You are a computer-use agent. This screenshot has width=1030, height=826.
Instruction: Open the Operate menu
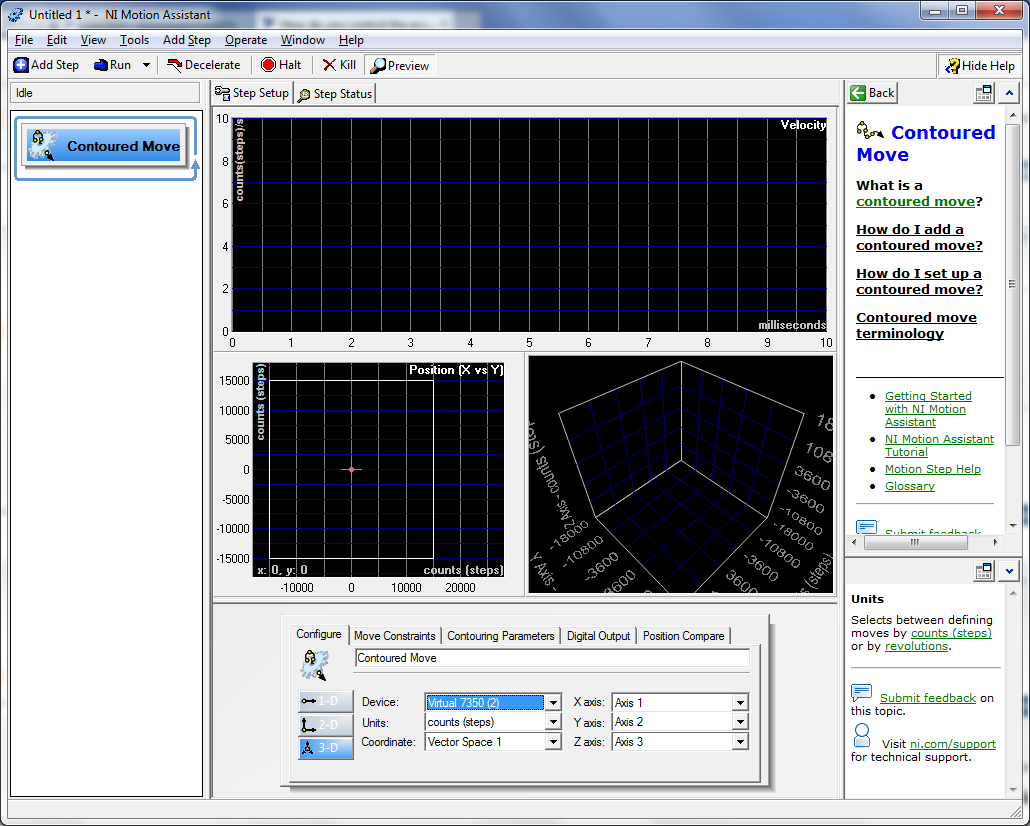pyautogui.click(x=246, y=40)
